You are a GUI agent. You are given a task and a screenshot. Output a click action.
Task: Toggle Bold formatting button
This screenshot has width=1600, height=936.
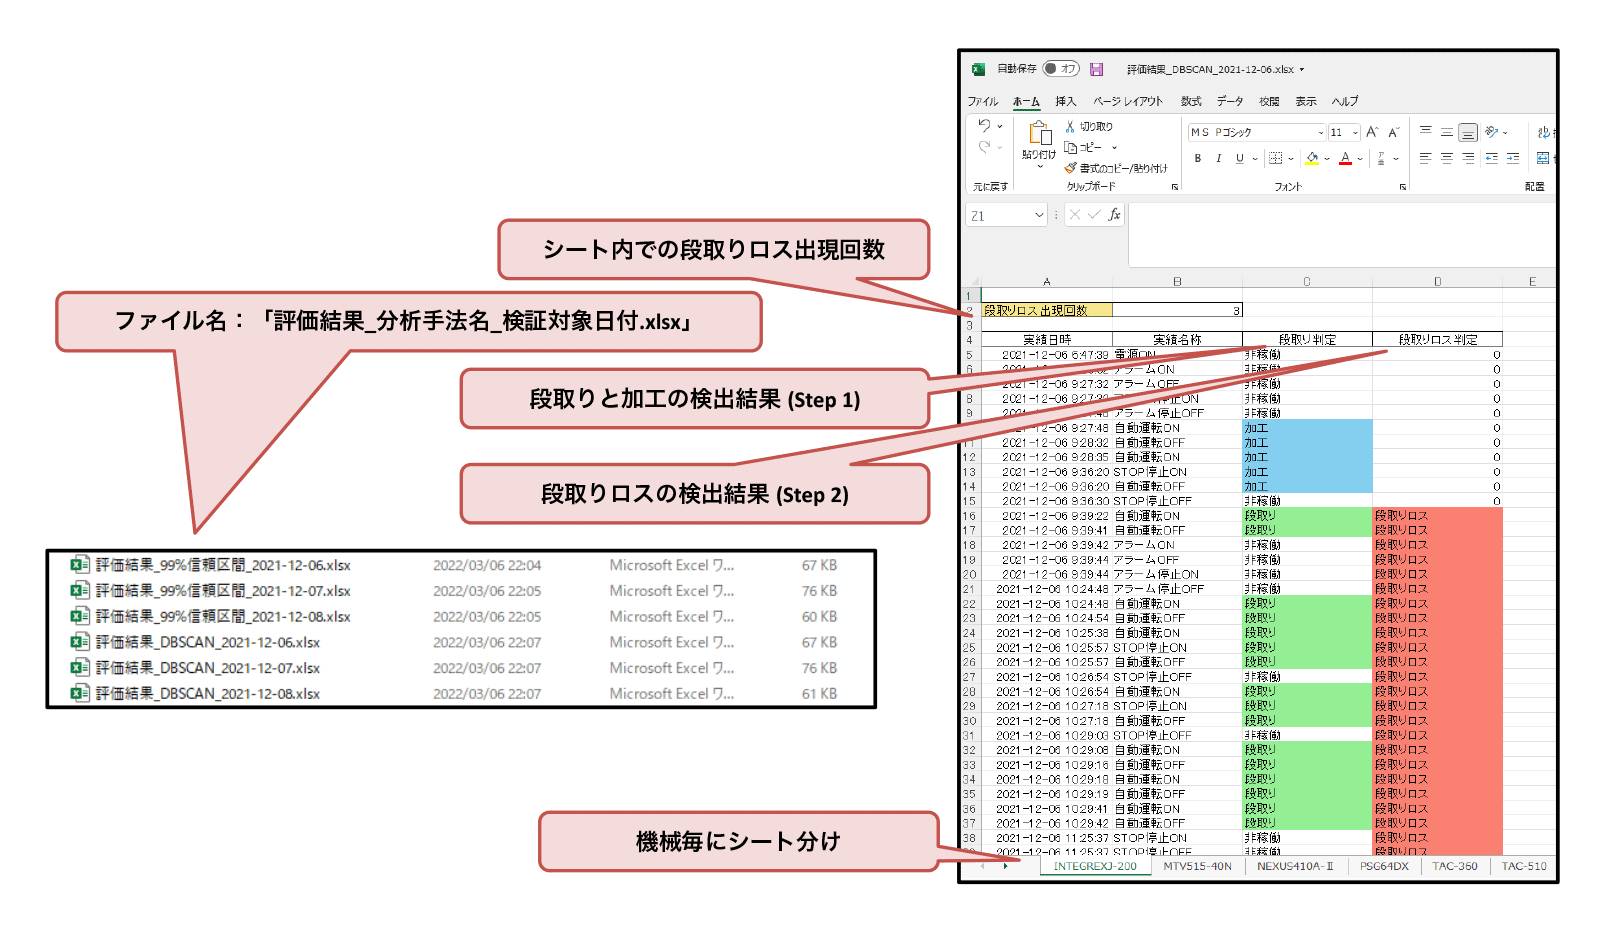tap(1198, 158)
